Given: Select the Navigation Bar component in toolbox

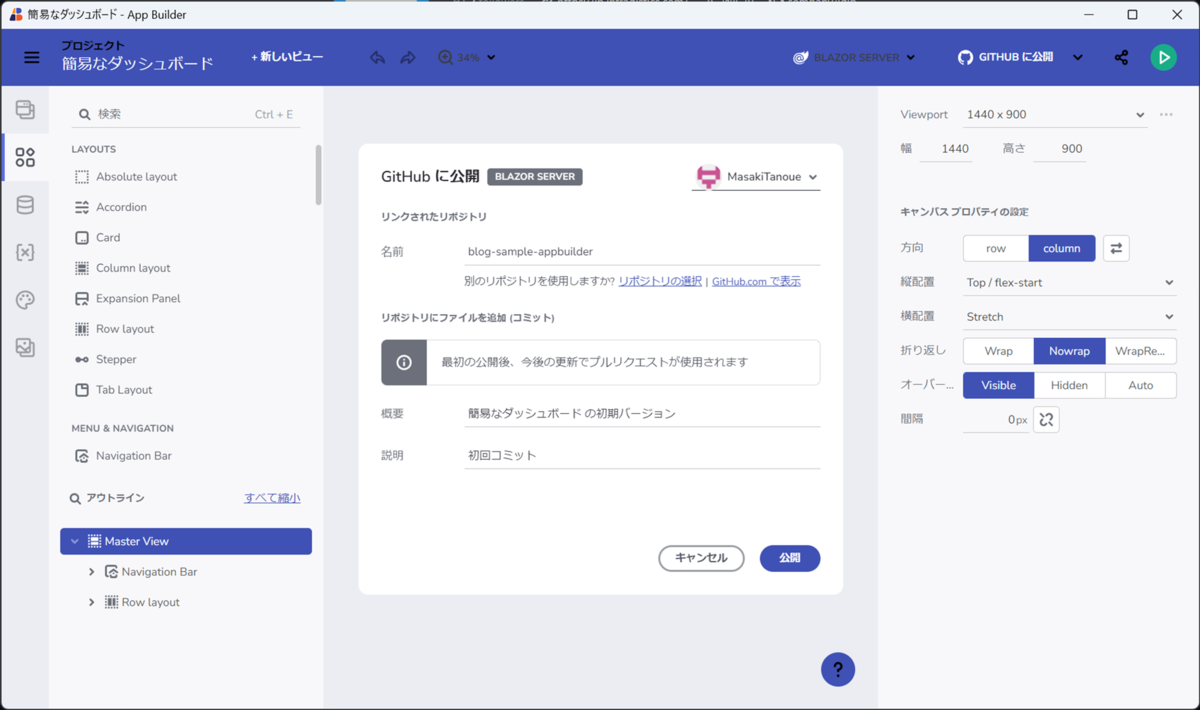Looking at the screenshot, I should click(123, 456).
